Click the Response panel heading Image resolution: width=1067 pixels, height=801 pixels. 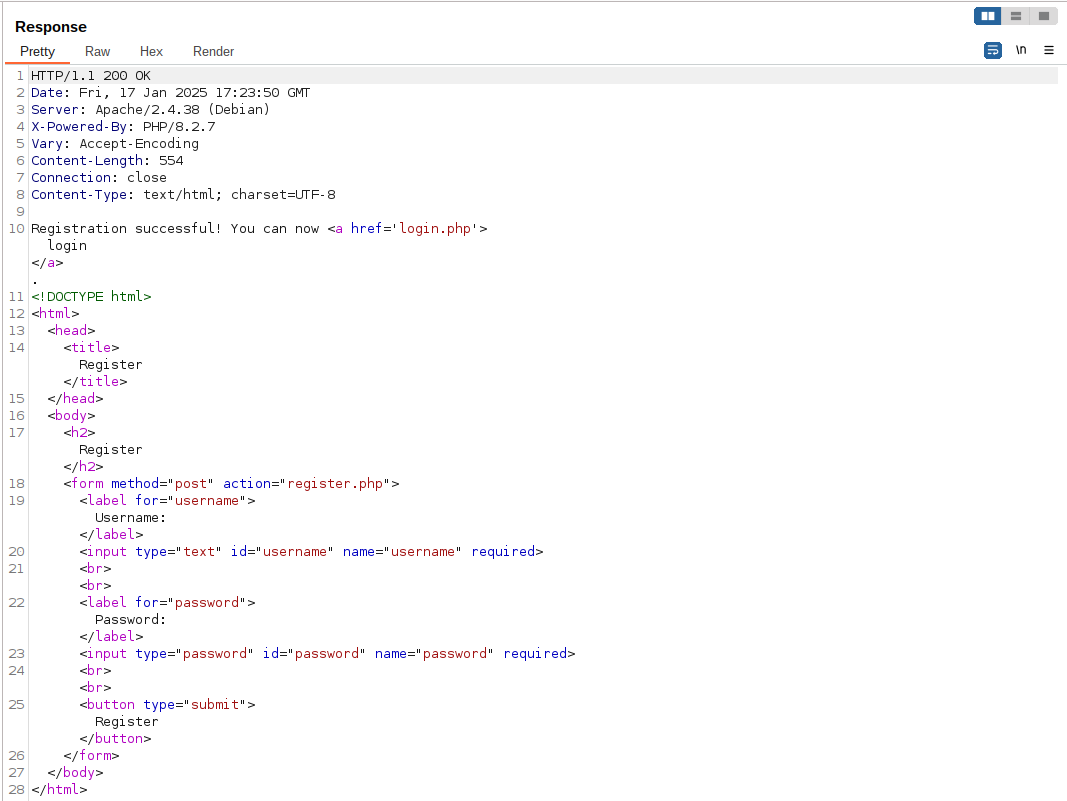pos(51,27)
